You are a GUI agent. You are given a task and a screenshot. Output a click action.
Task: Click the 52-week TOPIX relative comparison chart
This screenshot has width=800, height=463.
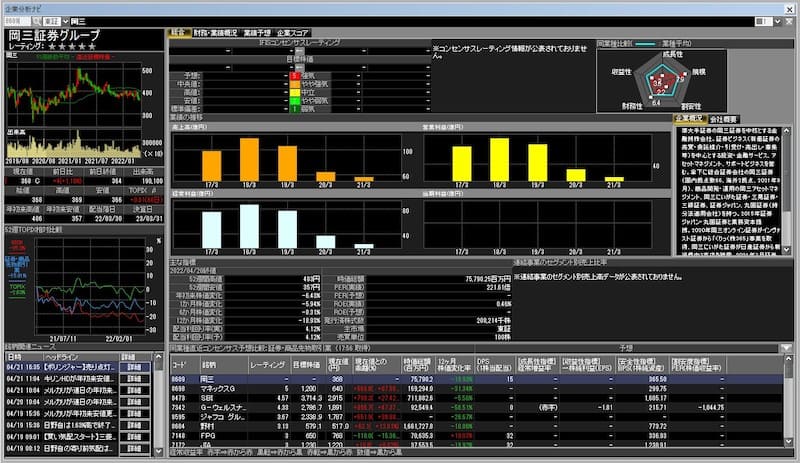(90, 286)
